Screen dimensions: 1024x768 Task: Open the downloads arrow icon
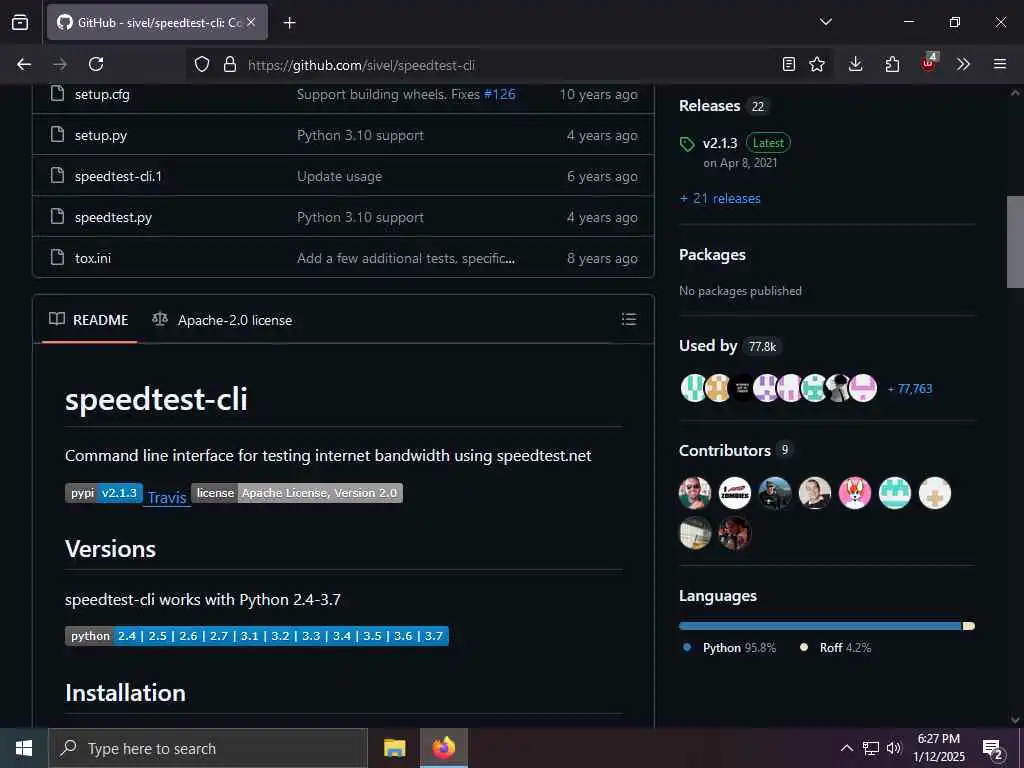[856, 64]
